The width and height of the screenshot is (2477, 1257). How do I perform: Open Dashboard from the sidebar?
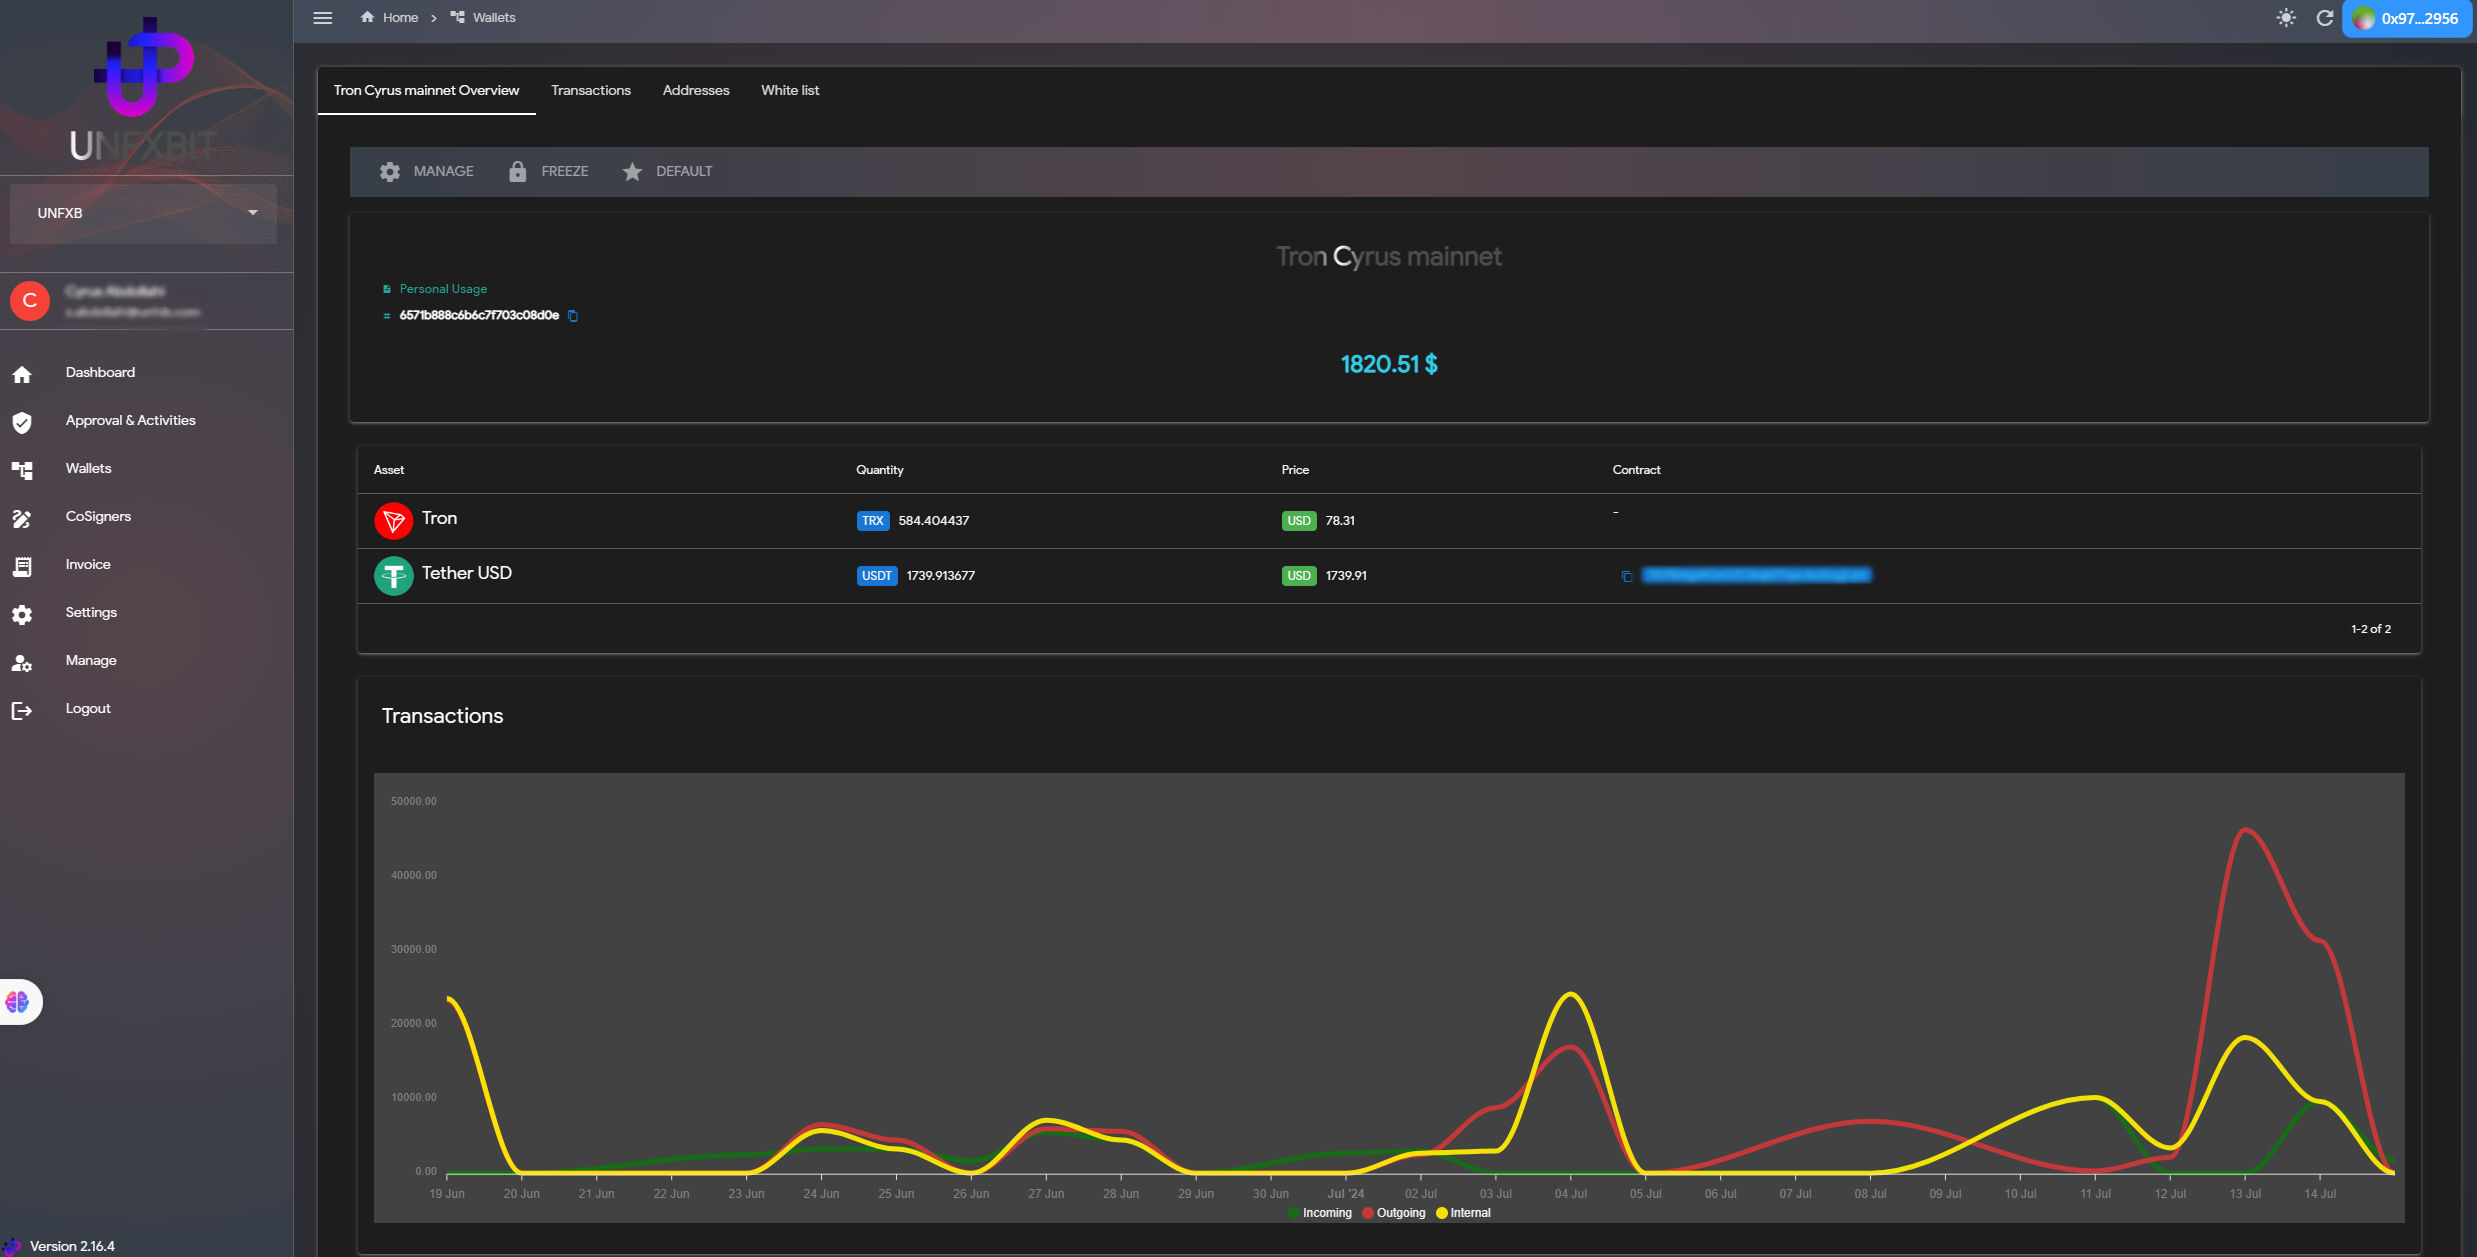(x=100, y=372)
